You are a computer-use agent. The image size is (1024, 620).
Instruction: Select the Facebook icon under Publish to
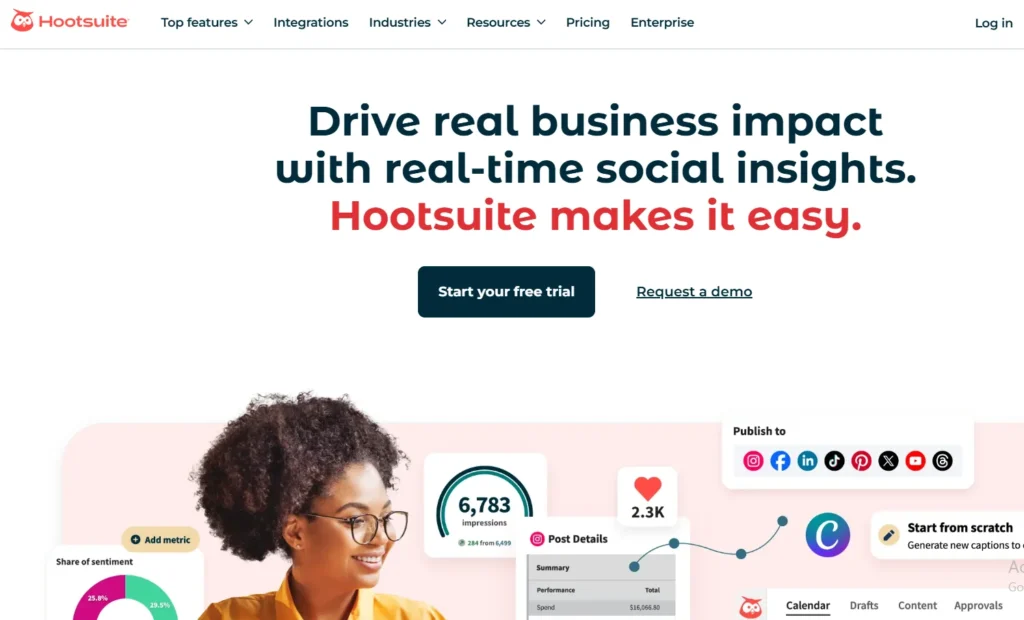(x=780, y=461)
